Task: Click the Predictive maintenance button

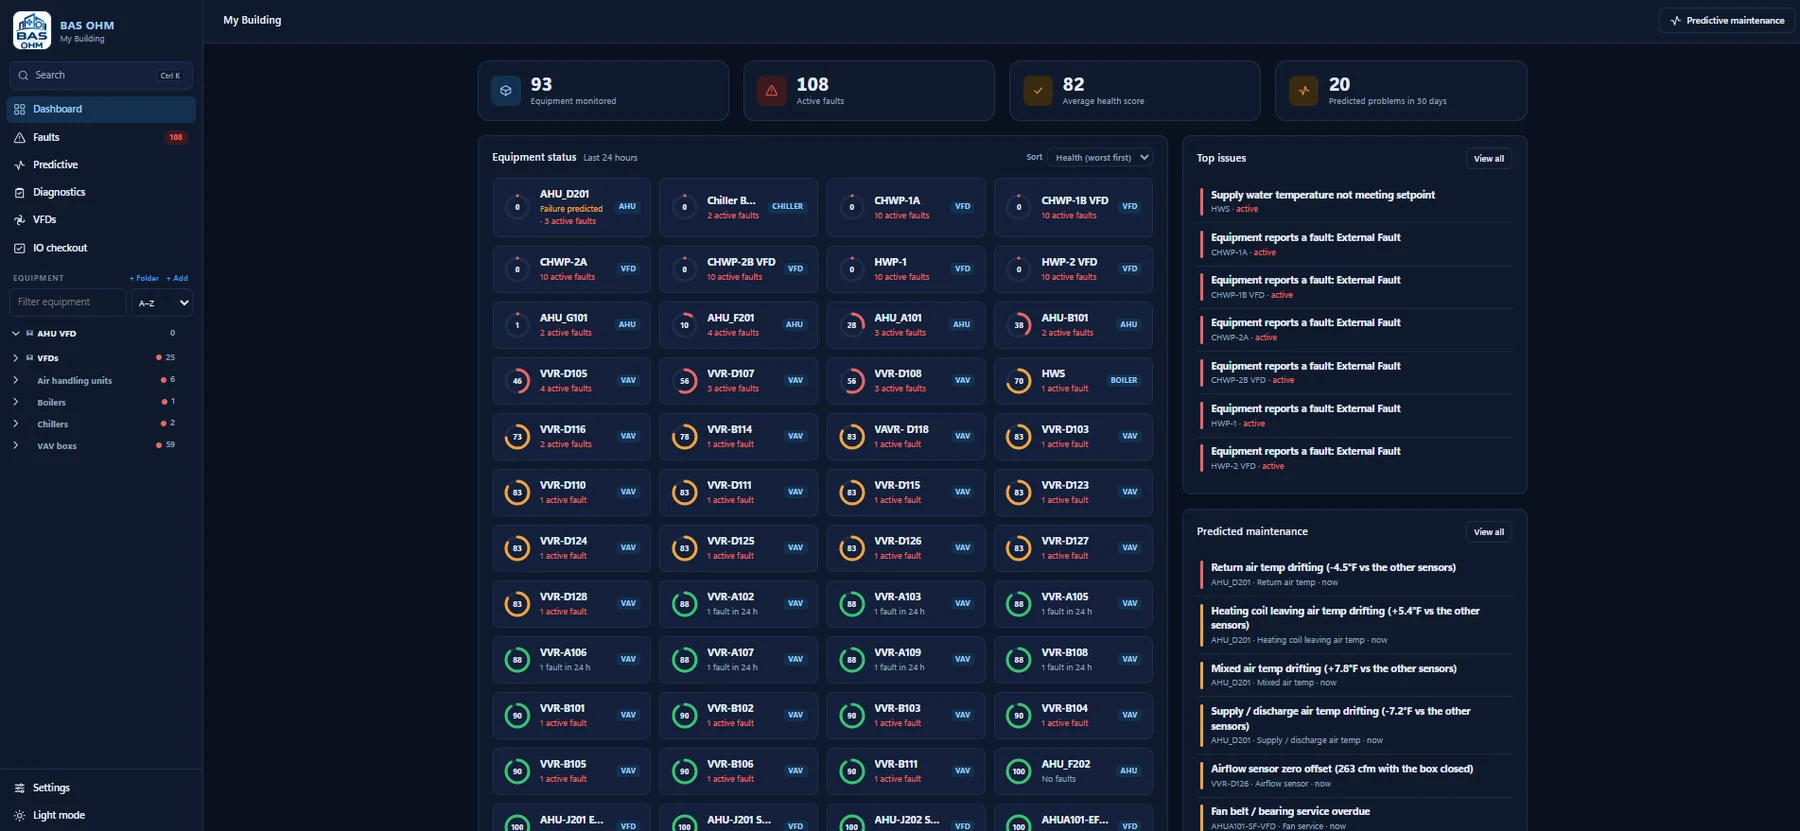Action: pos(1726,20)
